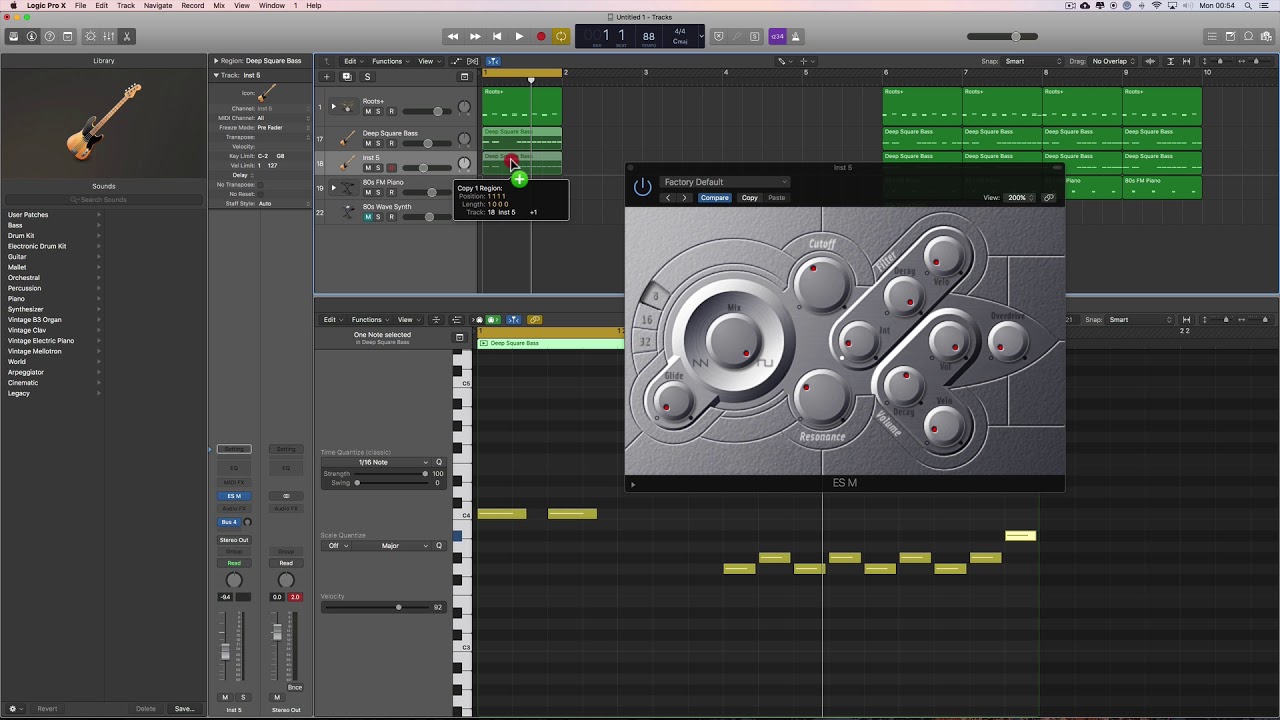Click the Copy button in ES M plugin
Image resolution: width=1280 pixels, height=720 pixels.
(x=749, y=198)
